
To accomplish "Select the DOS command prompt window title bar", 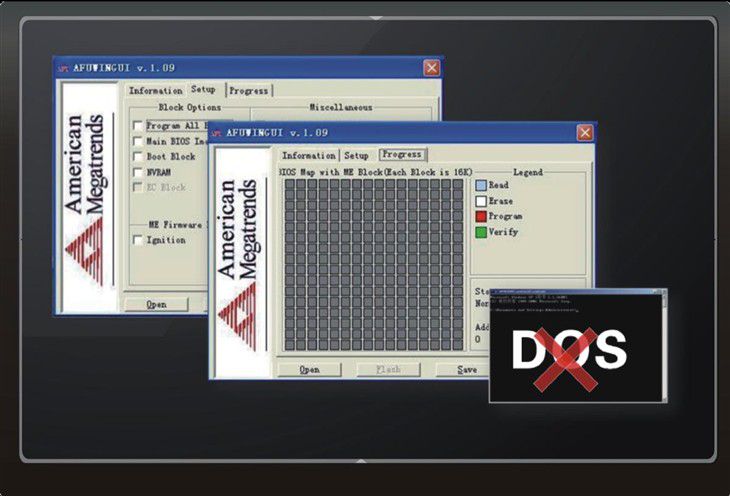I will click(577, 291).
